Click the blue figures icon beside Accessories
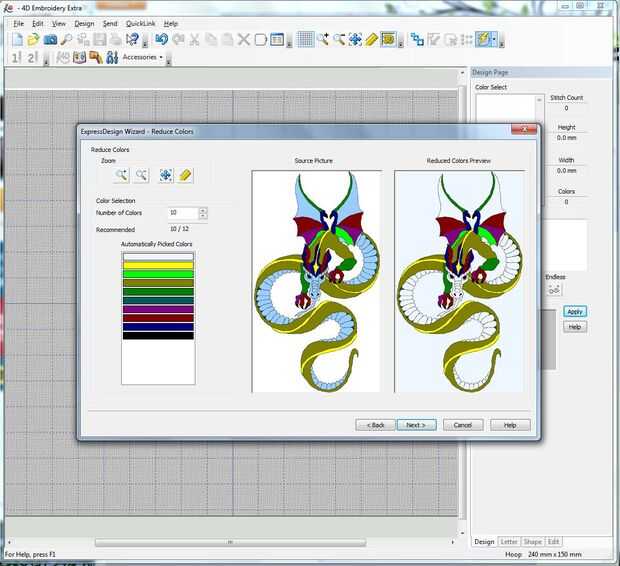Image resolution: width=620 pixels, height=566 pixels. tap(112, 57)
